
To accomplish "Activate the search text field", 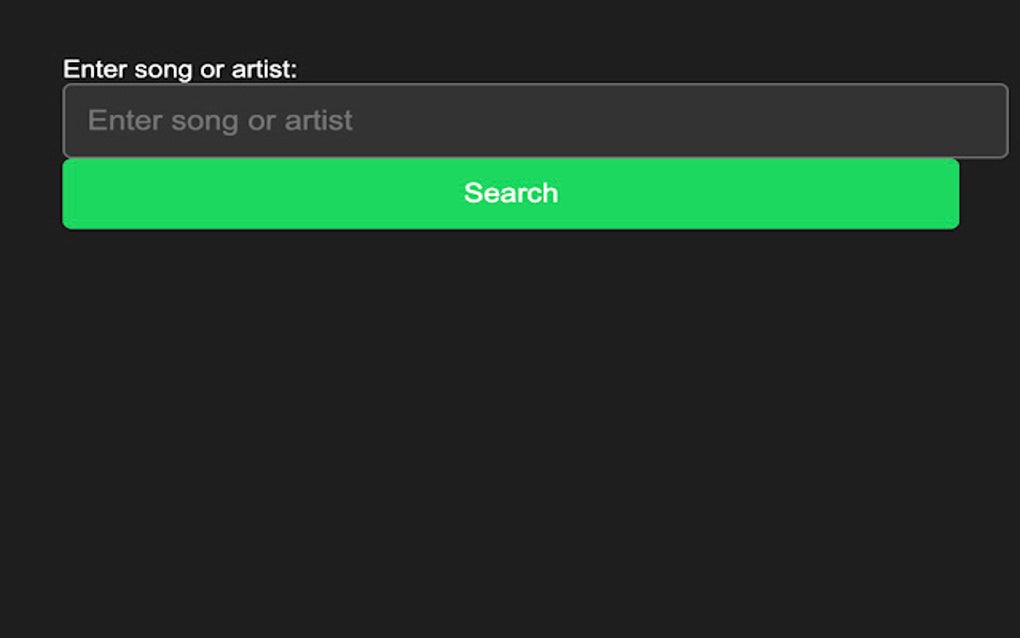I will pyautogui.click(x=535, y=121).
